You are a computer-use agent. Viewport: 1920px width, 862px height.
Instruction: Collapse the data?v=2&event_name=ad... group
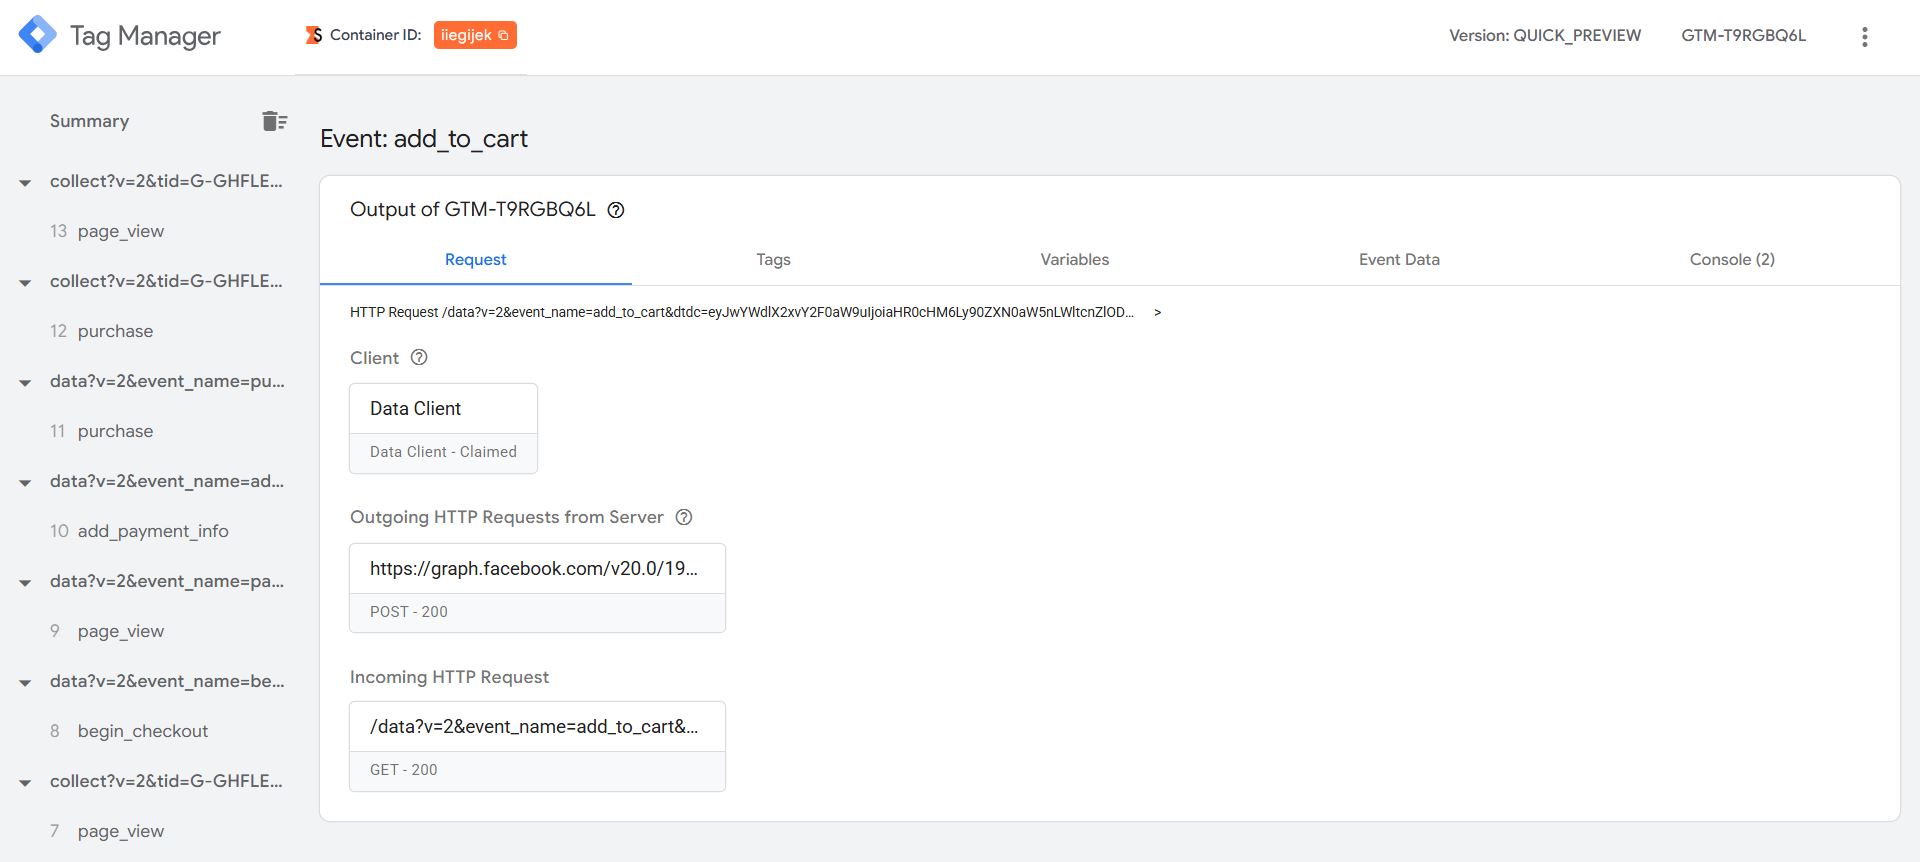[x=25, y=483]
